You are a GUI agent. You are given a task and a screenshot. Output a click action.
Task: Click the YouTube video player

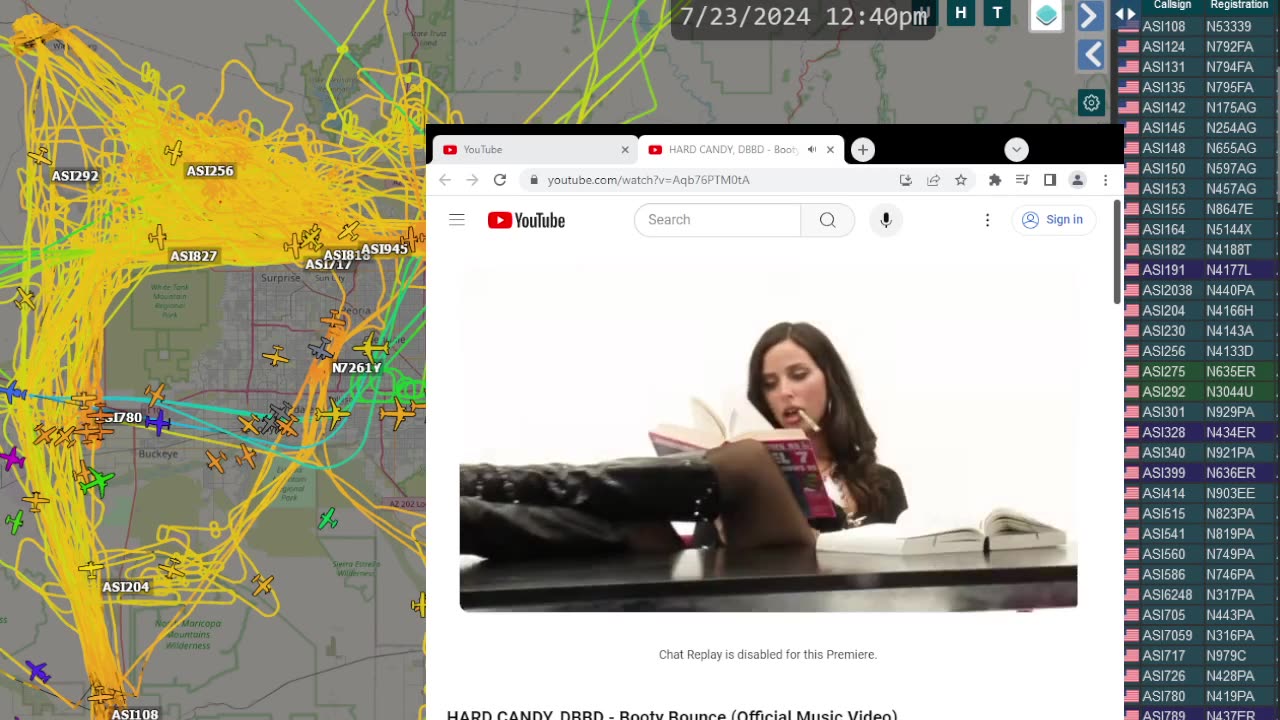tap(768, 438)
